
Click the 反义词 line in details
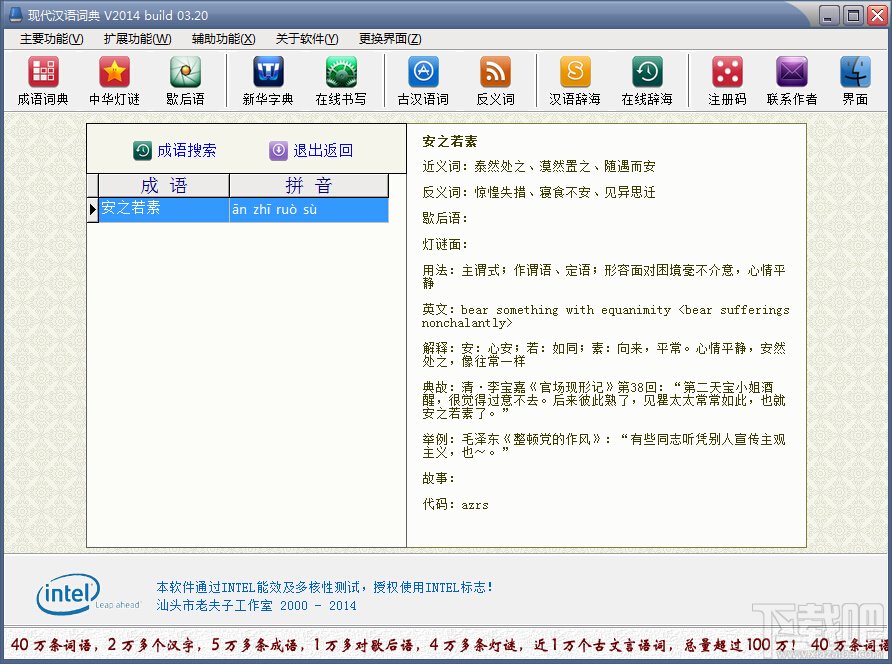[539, 192]
